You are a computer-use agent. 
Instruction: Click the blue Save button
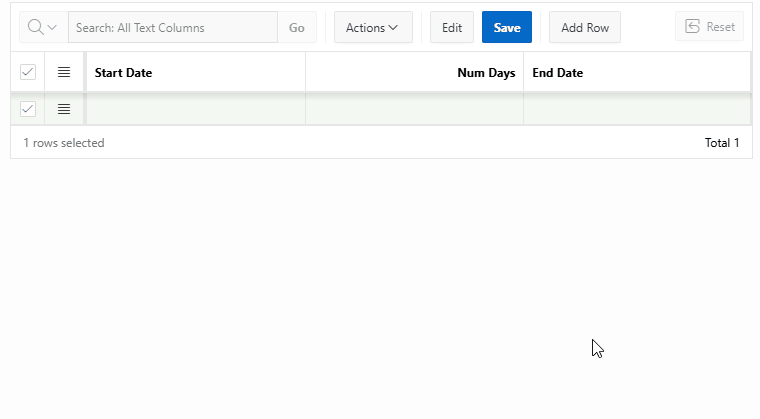[x=507, y=28]
